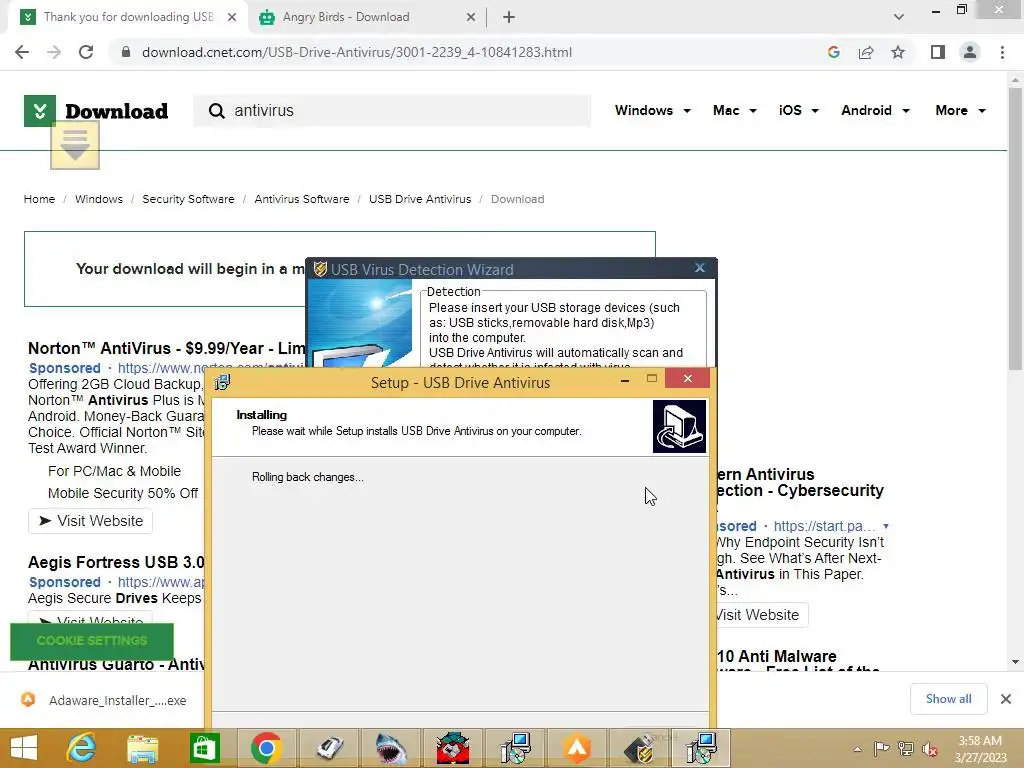1024x768 pixels.
Task: Click Visit Website under Norton ad
Action: 90,521
